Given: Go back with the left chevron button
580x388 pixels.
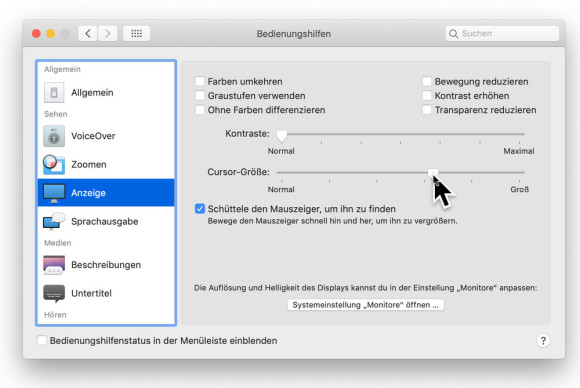Looking at the screenshot, I should pyautogui.click(x=88, y=34).
